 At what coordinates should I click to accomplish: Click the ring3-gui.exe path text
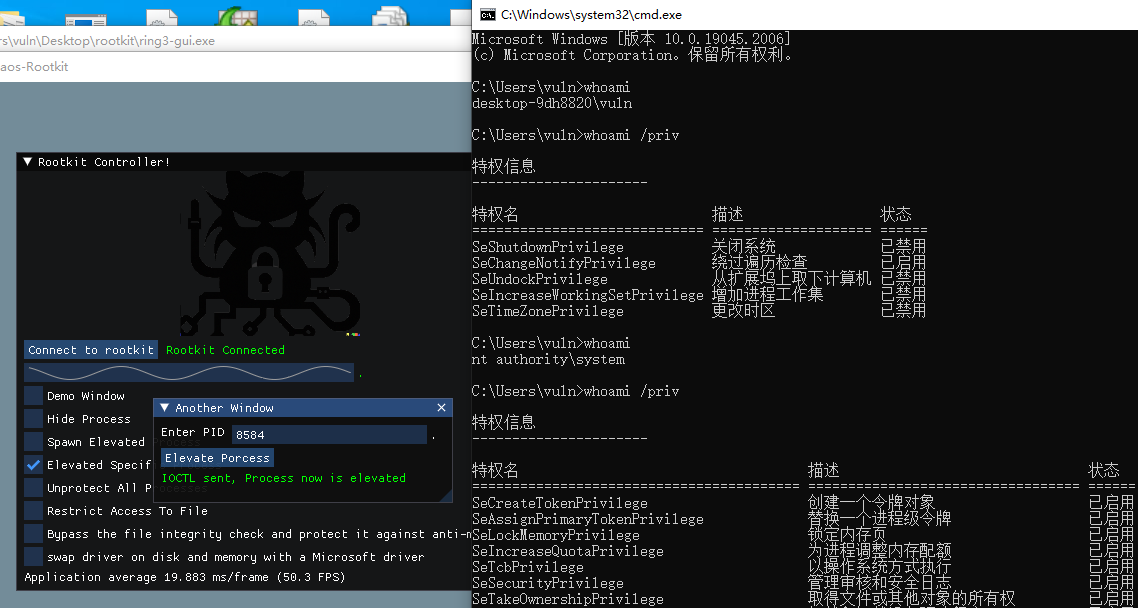[x=107, y=41]
